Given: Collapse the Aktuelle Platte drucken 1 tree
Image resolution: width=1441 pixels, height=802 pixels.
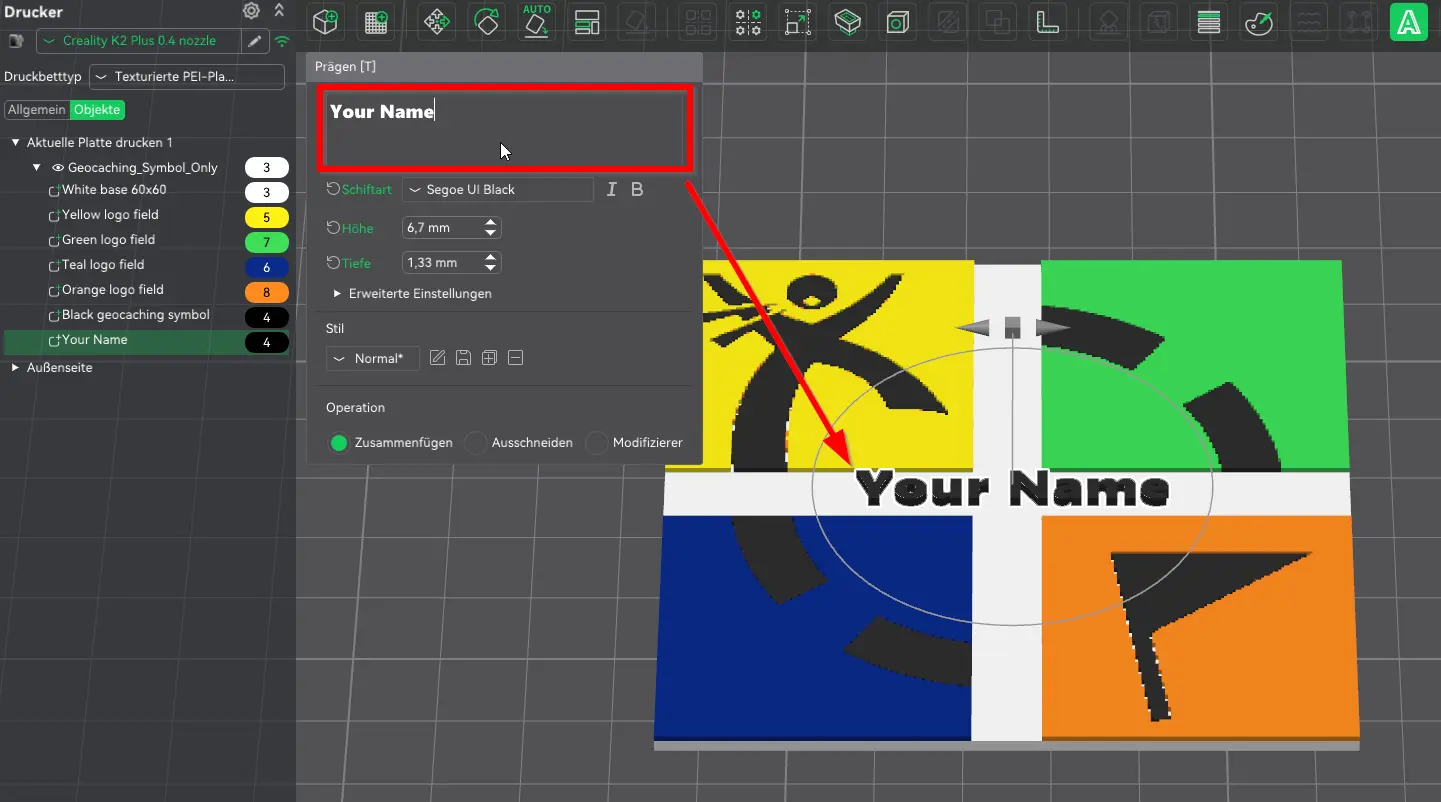Looking at the screenshot, I should (16, 143).
